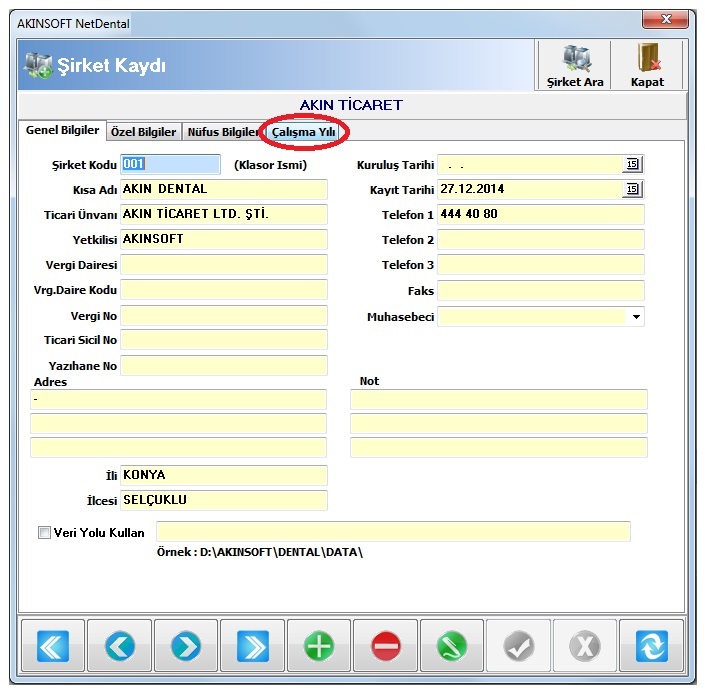The height and width of the screenshot is (694, 705).
Task: Go to previous record arrow button
Action: tap(120, 646)
